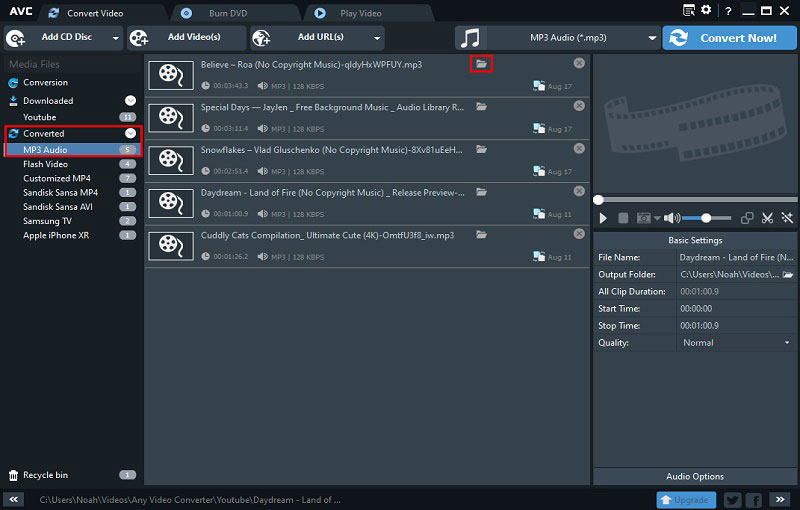Open folder for Snowflakes – Vlad Gluschenko file
The image size is (800, 510).
481,149
